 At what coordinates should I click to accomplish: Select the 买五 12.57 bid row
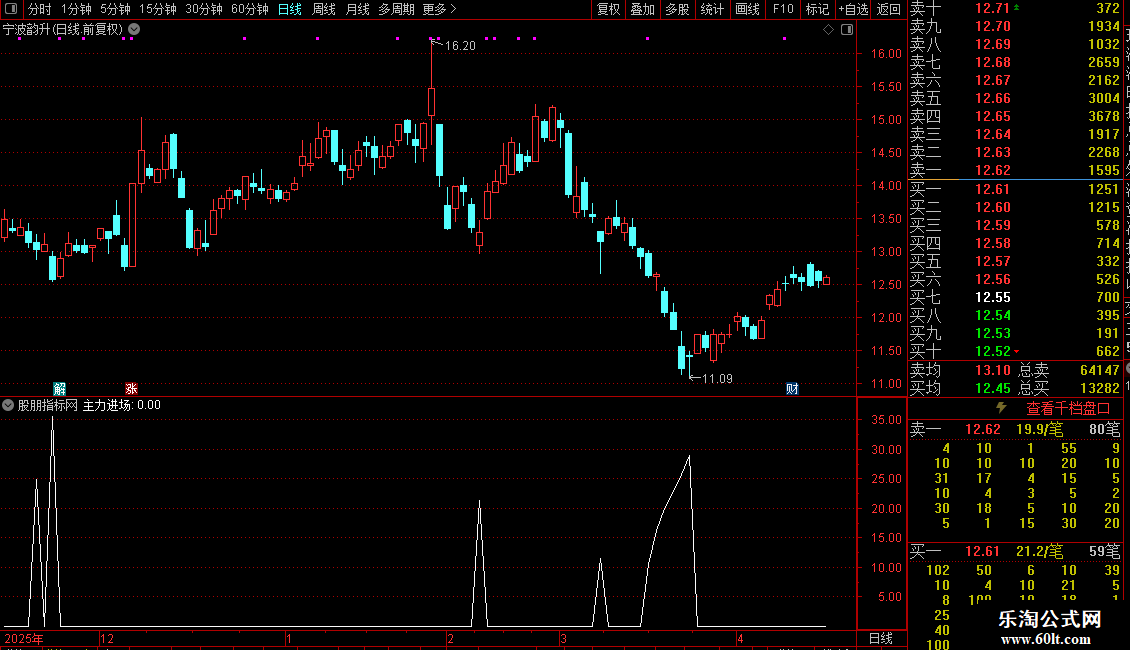[x=1015, y=261]
